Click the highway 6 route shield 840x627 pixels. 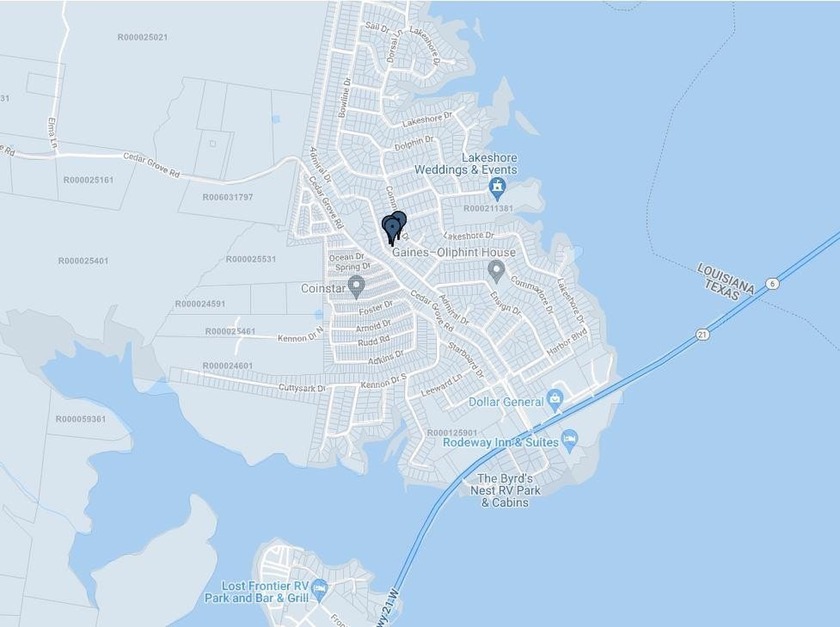pyautogui.click(x=772, y=284)
